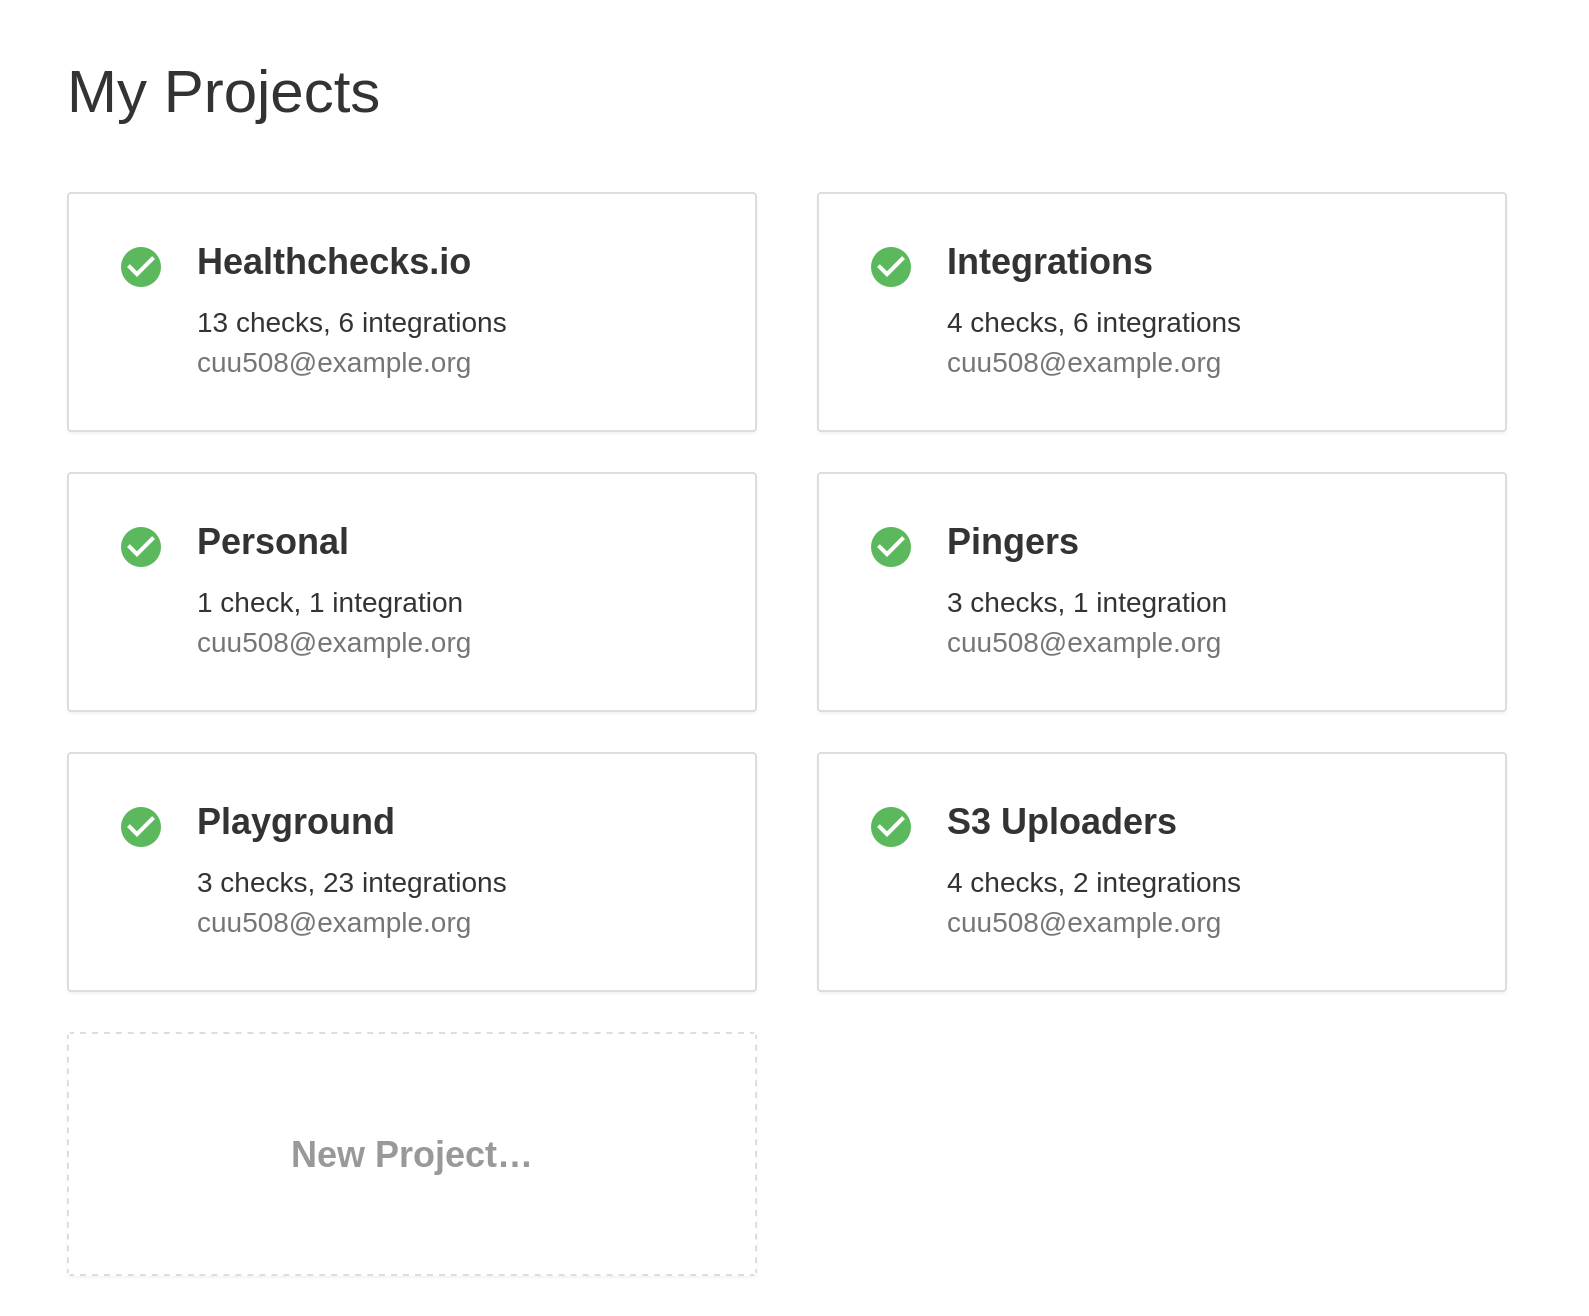The width and height of the screenshot is (1589, 1316).
Task: Select the green status icon for S3 Uploaders
Action: 890,827
